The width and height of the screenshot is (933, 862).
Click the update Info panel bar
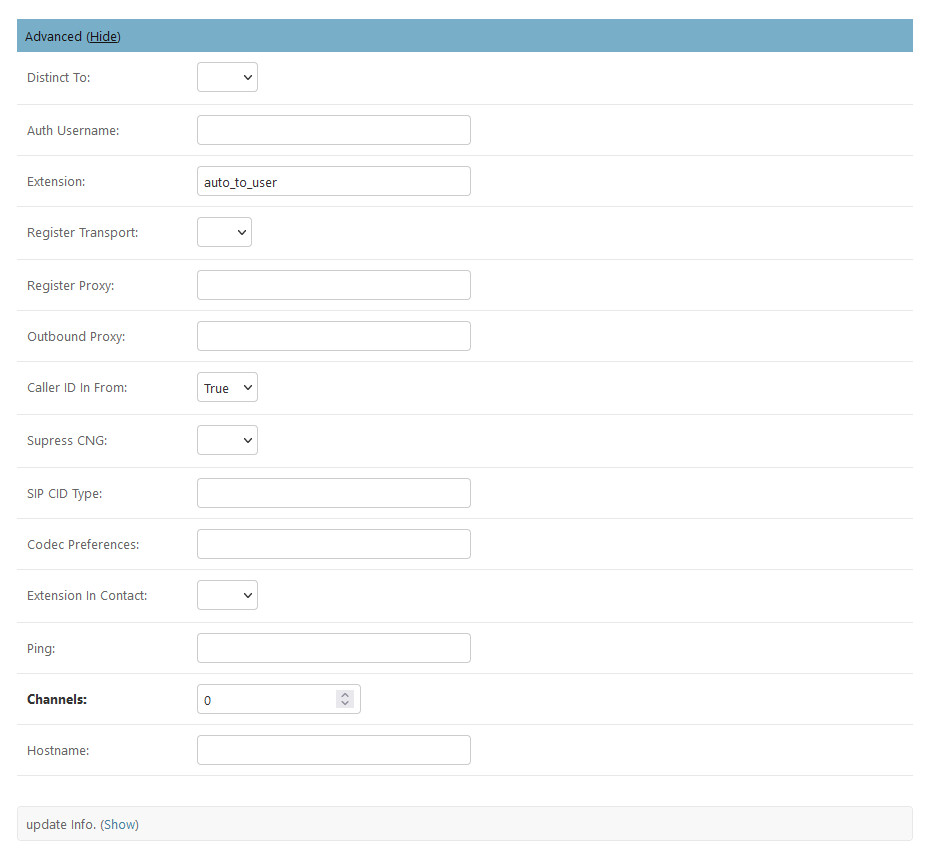coord(500,824)
